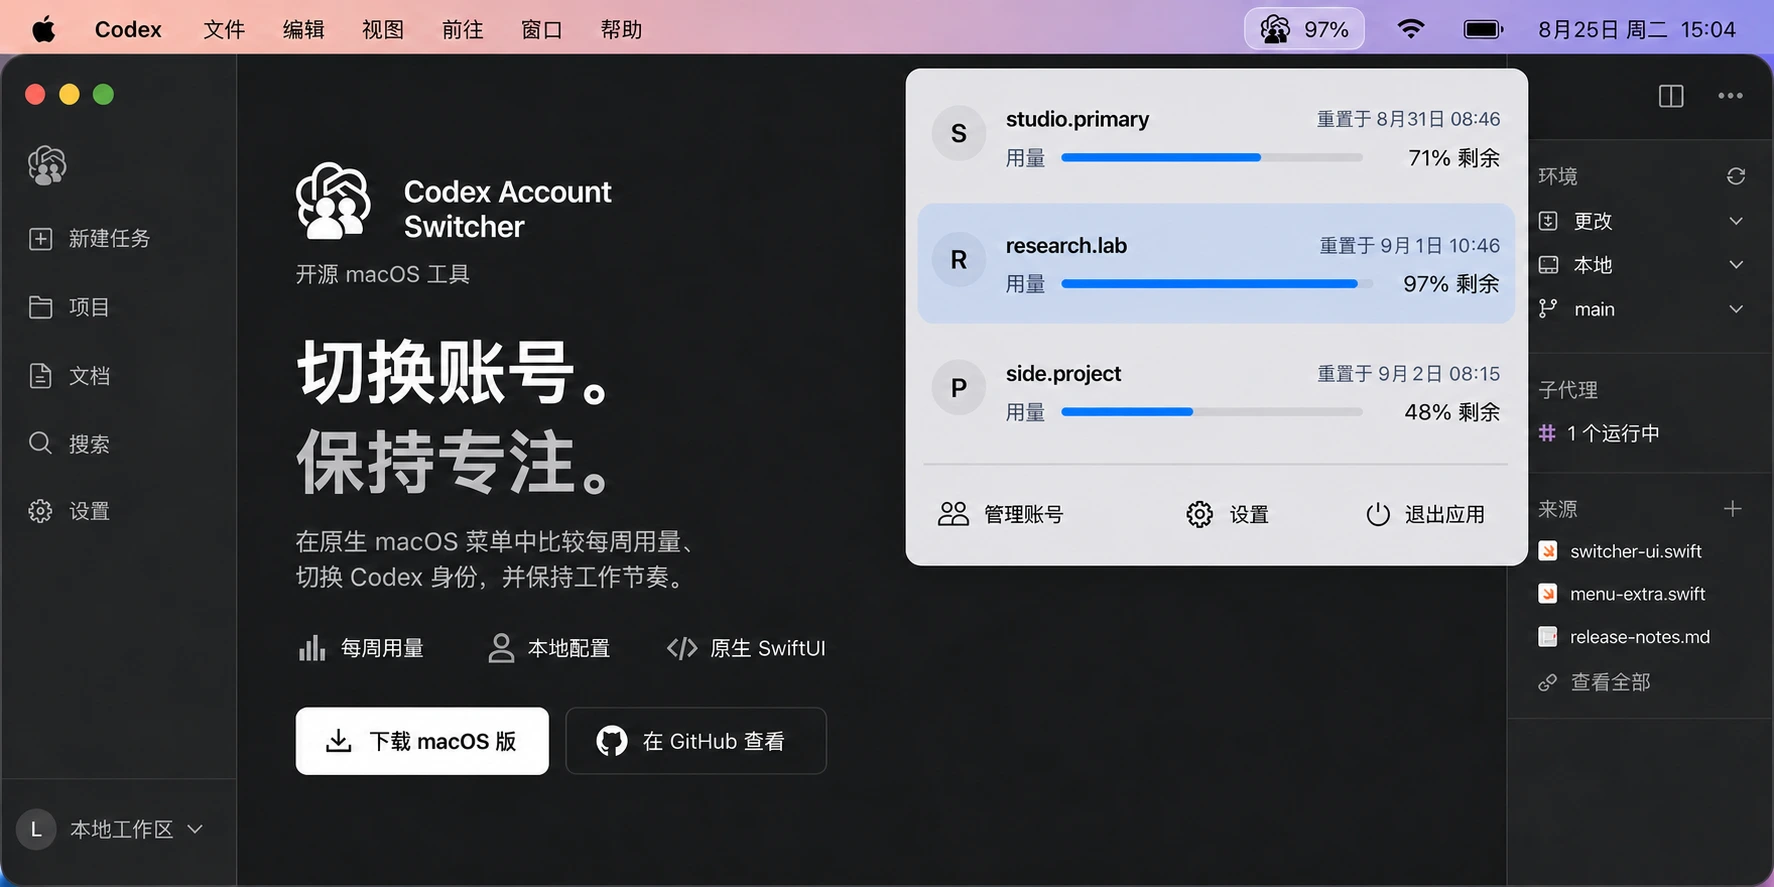Click the 48% 剩余 label for side.project

point(1452,412)
